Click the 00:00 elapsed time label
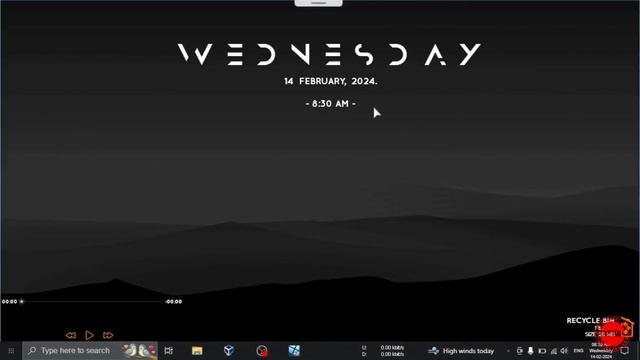This screenshot has width=640, height=360. point(9,302)
